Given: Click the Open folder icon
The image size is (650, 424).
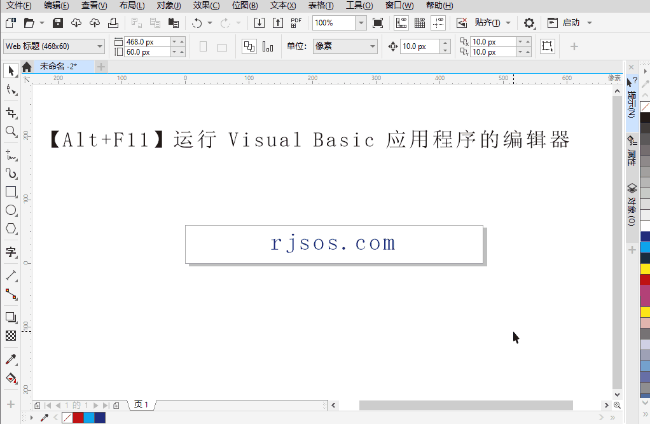Looking at the screenshot, I should 29,23.
